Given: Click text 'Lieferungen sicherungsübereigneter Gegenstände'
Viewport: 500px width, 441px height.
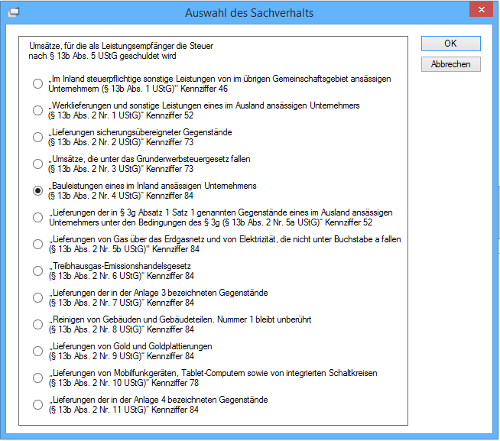Looking at the screenshot, I should [x=142, y=132].
